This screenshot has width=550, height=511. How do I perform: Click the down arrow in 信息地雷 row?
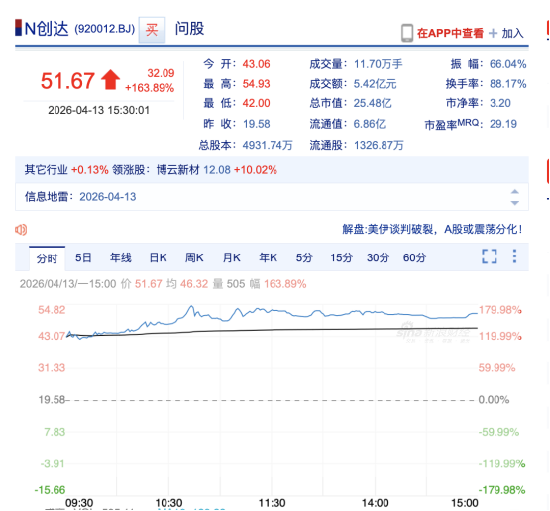coord(515,203)
